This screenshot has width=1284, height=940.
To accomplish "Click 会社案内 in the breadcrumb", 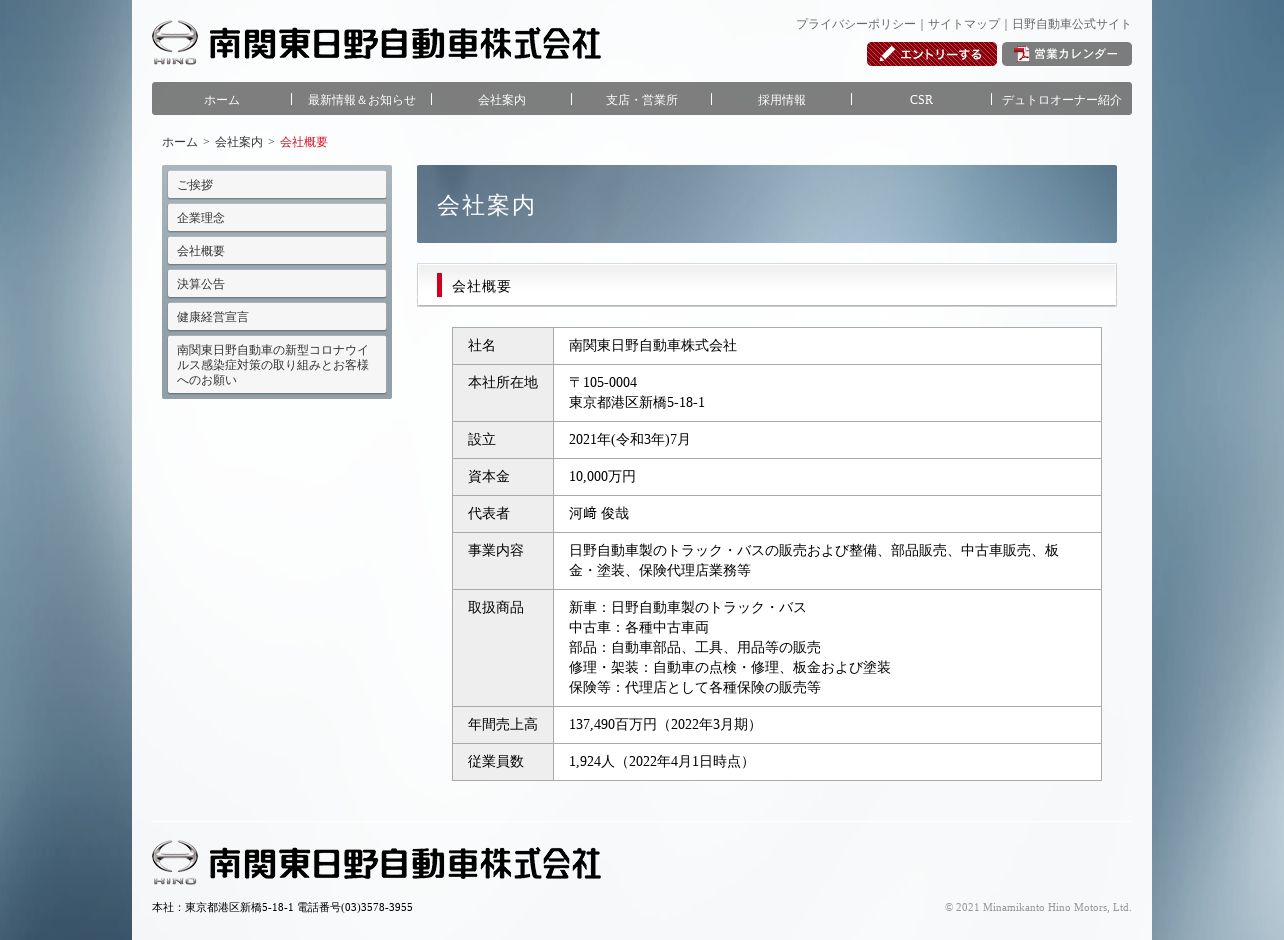I will (239, 142).
